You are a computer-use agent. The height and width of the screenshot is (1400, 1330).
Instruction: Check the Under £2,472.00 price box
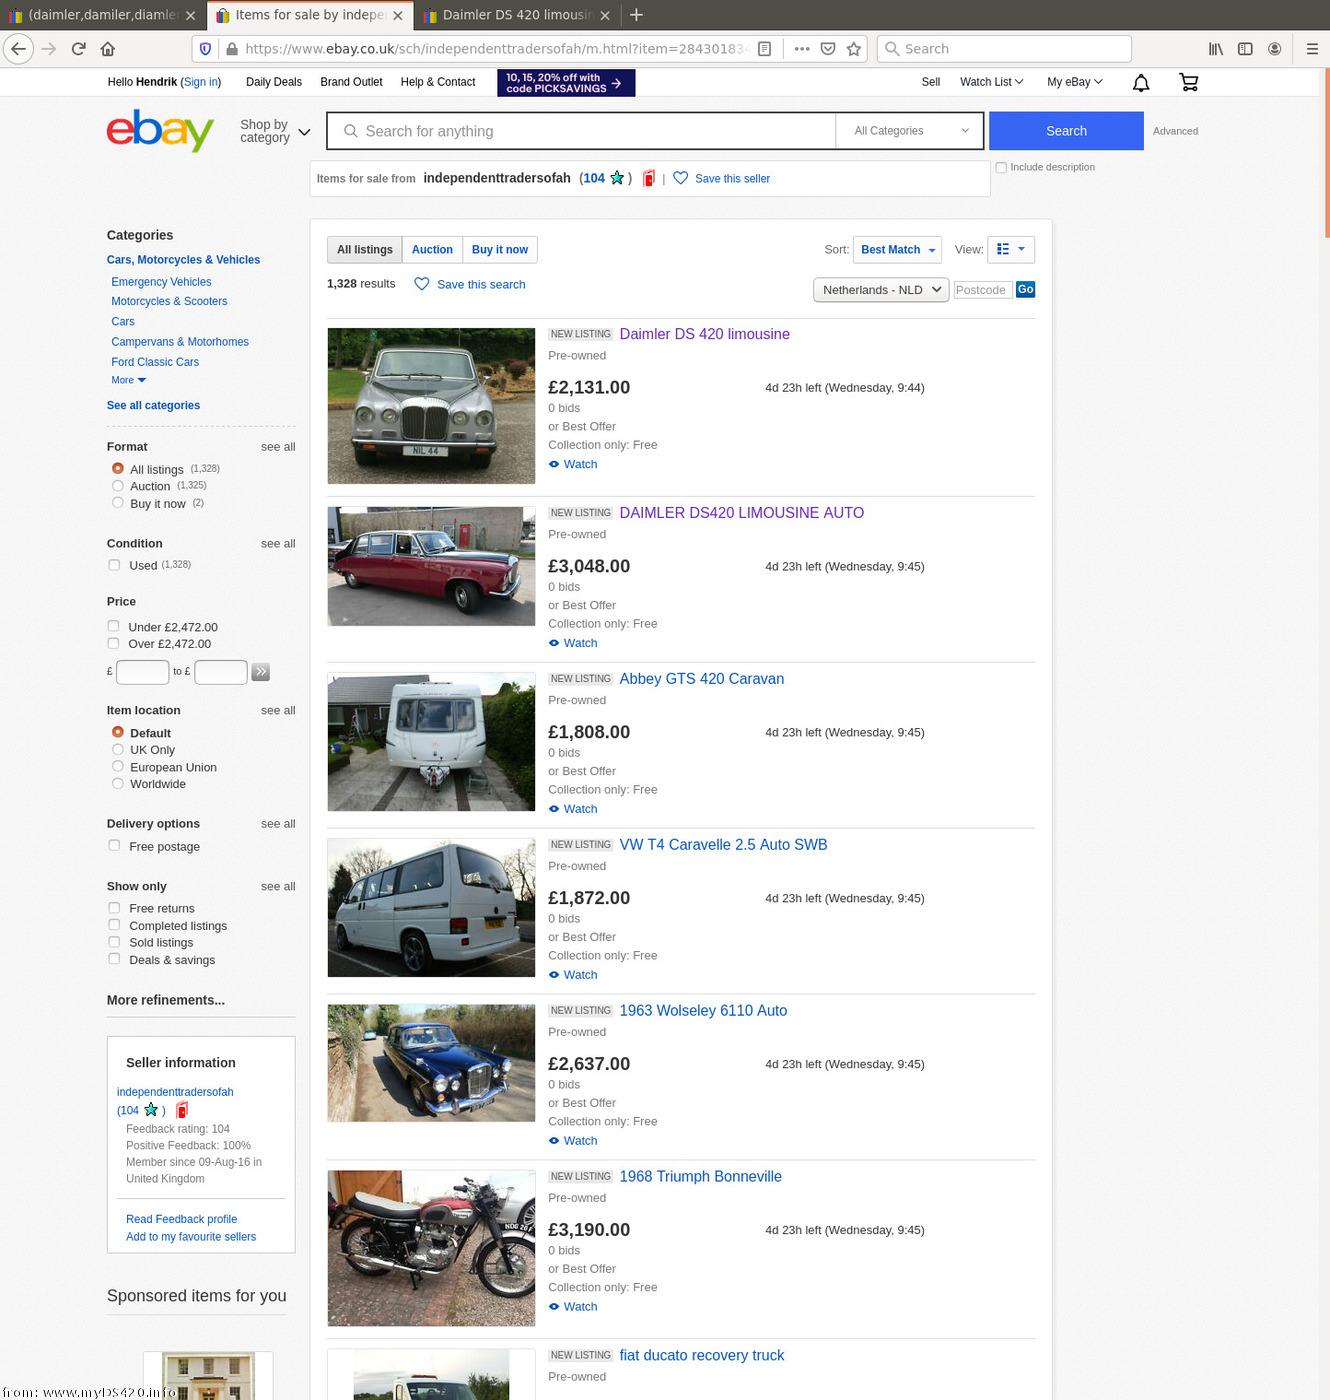pyautogui.click(x=114, y=626)
